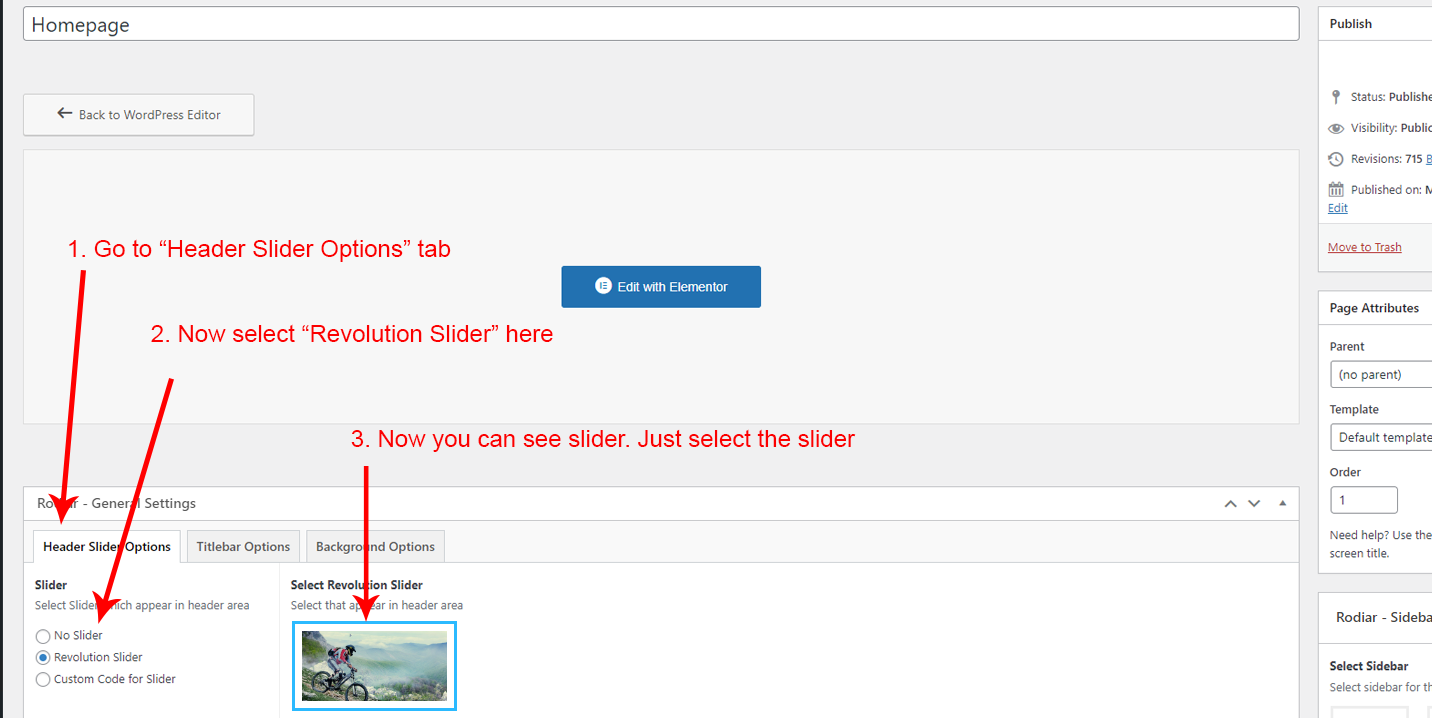
Task: Select the mountain biker slider thumbnail
Action: (374, 665)
